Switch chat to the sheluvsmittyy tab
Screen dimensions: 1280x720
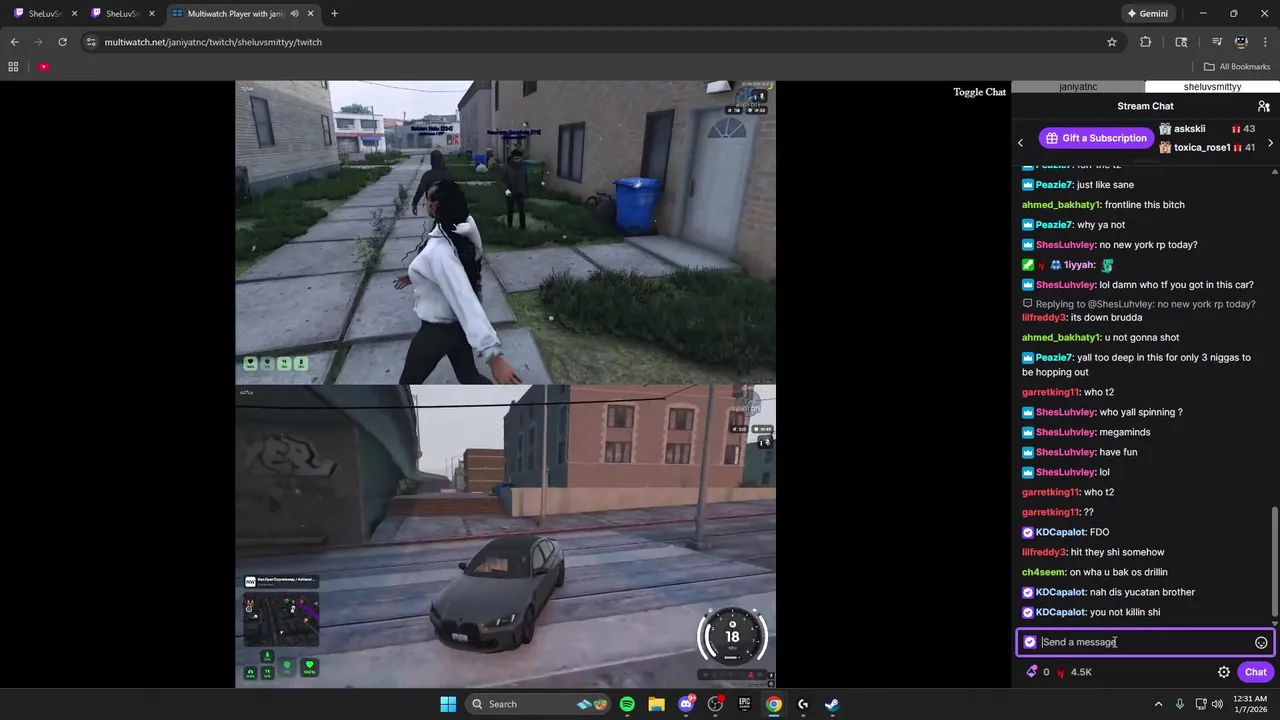(1212, 87)
